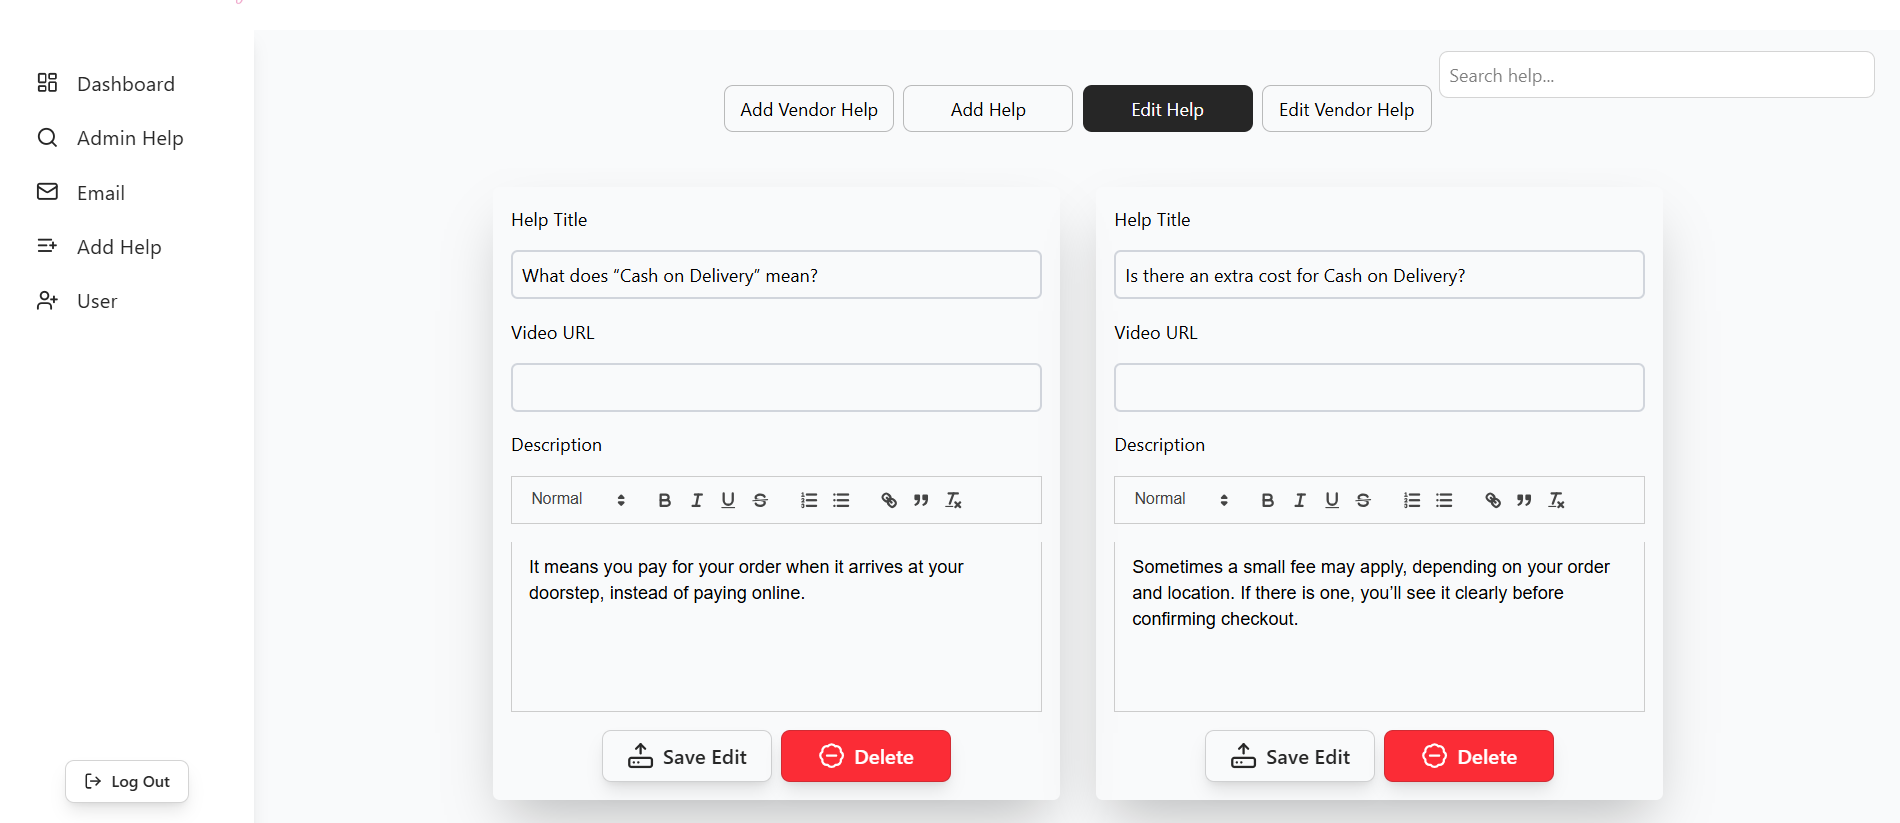Clear formatting in the second card editor

click(1556, 500)
